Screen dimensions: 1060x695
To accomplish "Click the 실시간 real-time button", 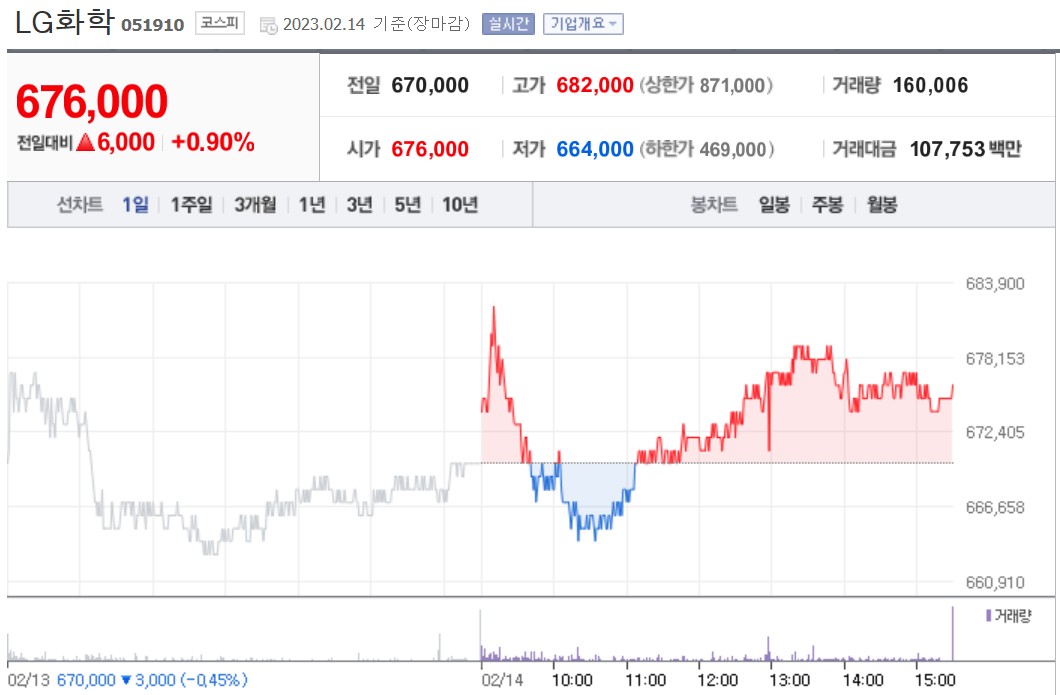I will tap(508, 24).
